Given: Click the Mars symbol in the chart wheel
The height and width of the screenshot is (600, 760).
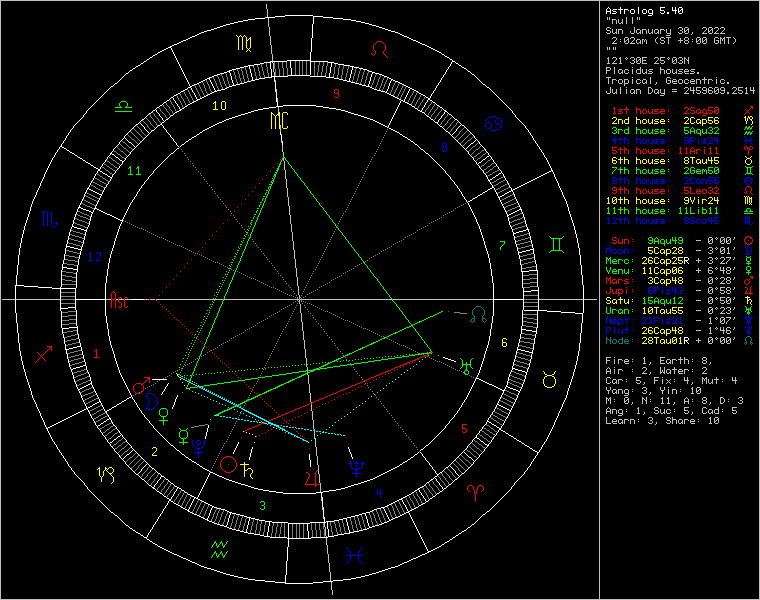Looking at the screenshot, I should pyautogui.click(x=141, y=386).
